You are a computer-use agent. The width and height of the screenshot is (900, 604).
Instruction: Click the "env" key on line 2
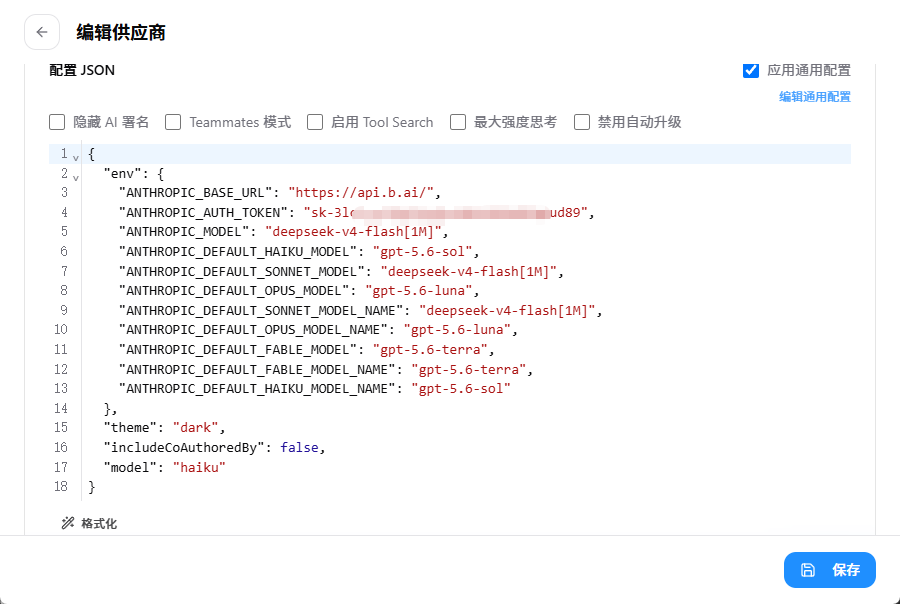(x=122, y=173)
